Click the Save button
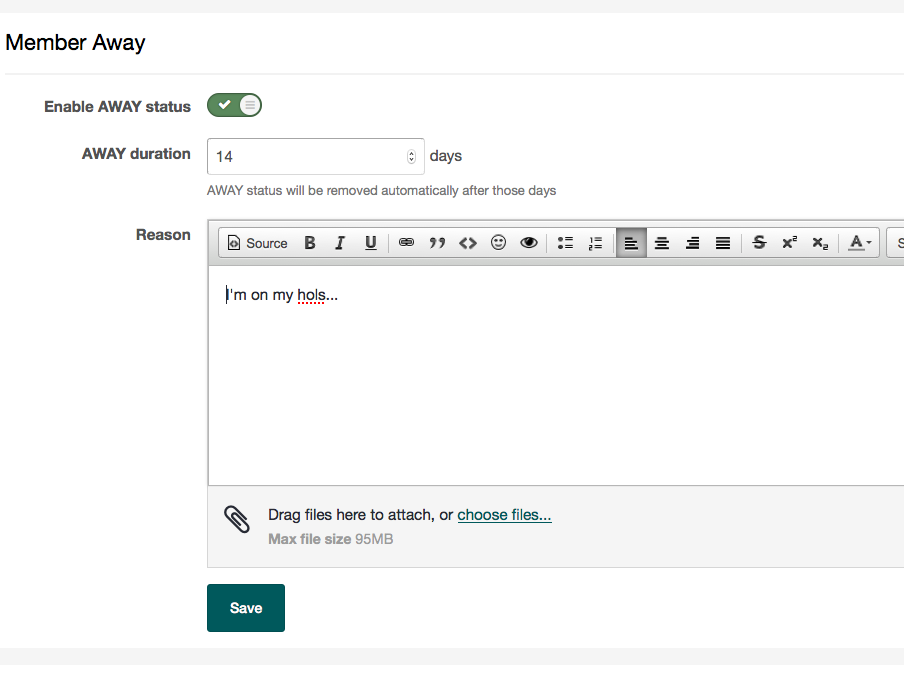Viewport: 904px width, 681px height. click(x=246, y=608)
